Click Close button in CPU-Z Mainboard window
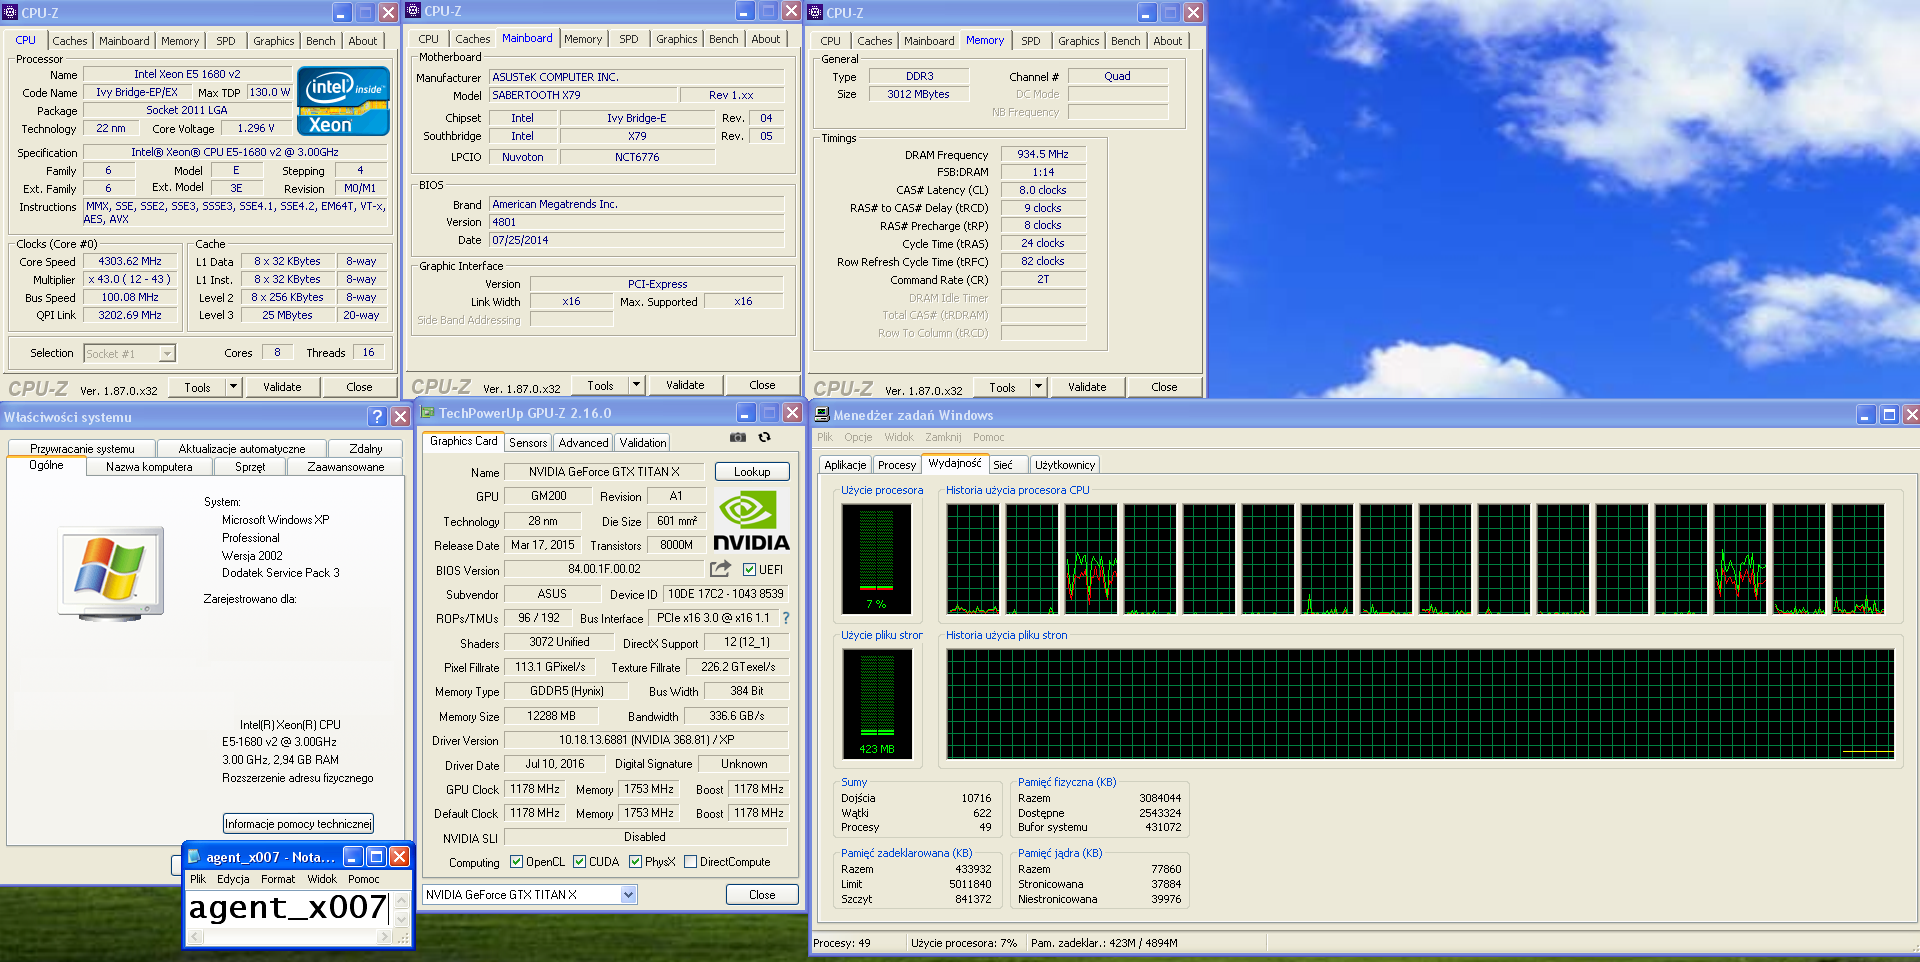 (x=762, y=385)
